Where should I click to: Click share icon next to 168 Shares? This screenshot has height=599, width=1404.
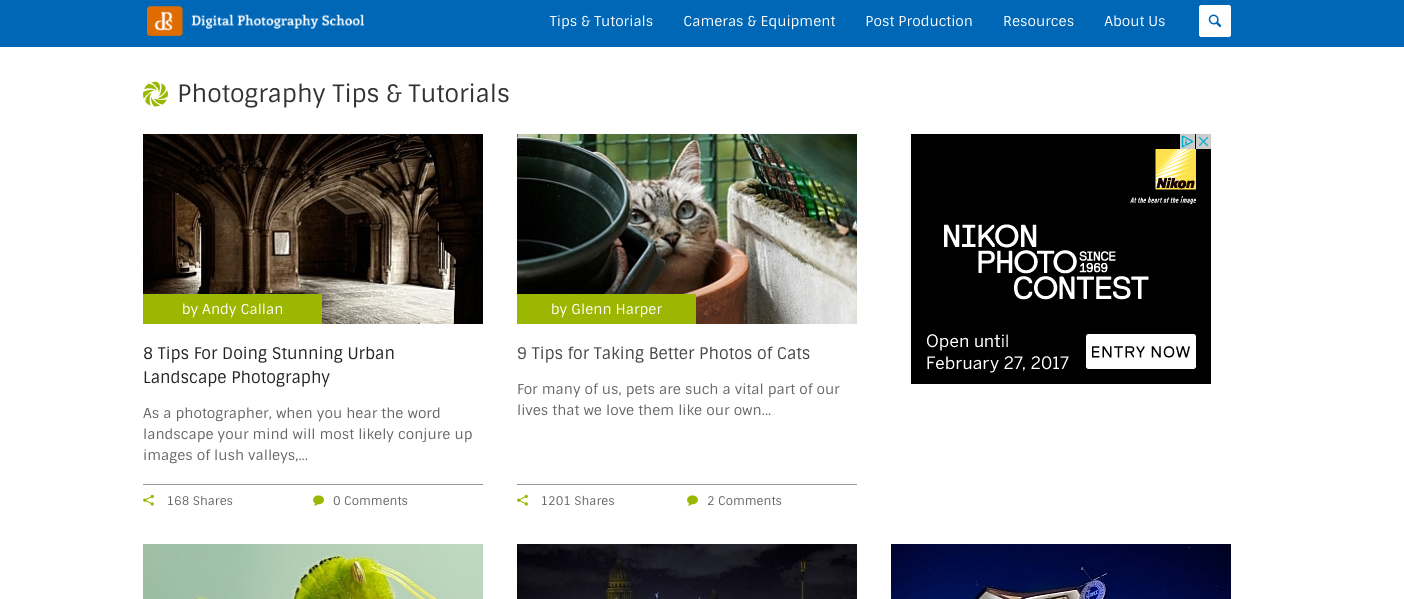coord(149,501)
